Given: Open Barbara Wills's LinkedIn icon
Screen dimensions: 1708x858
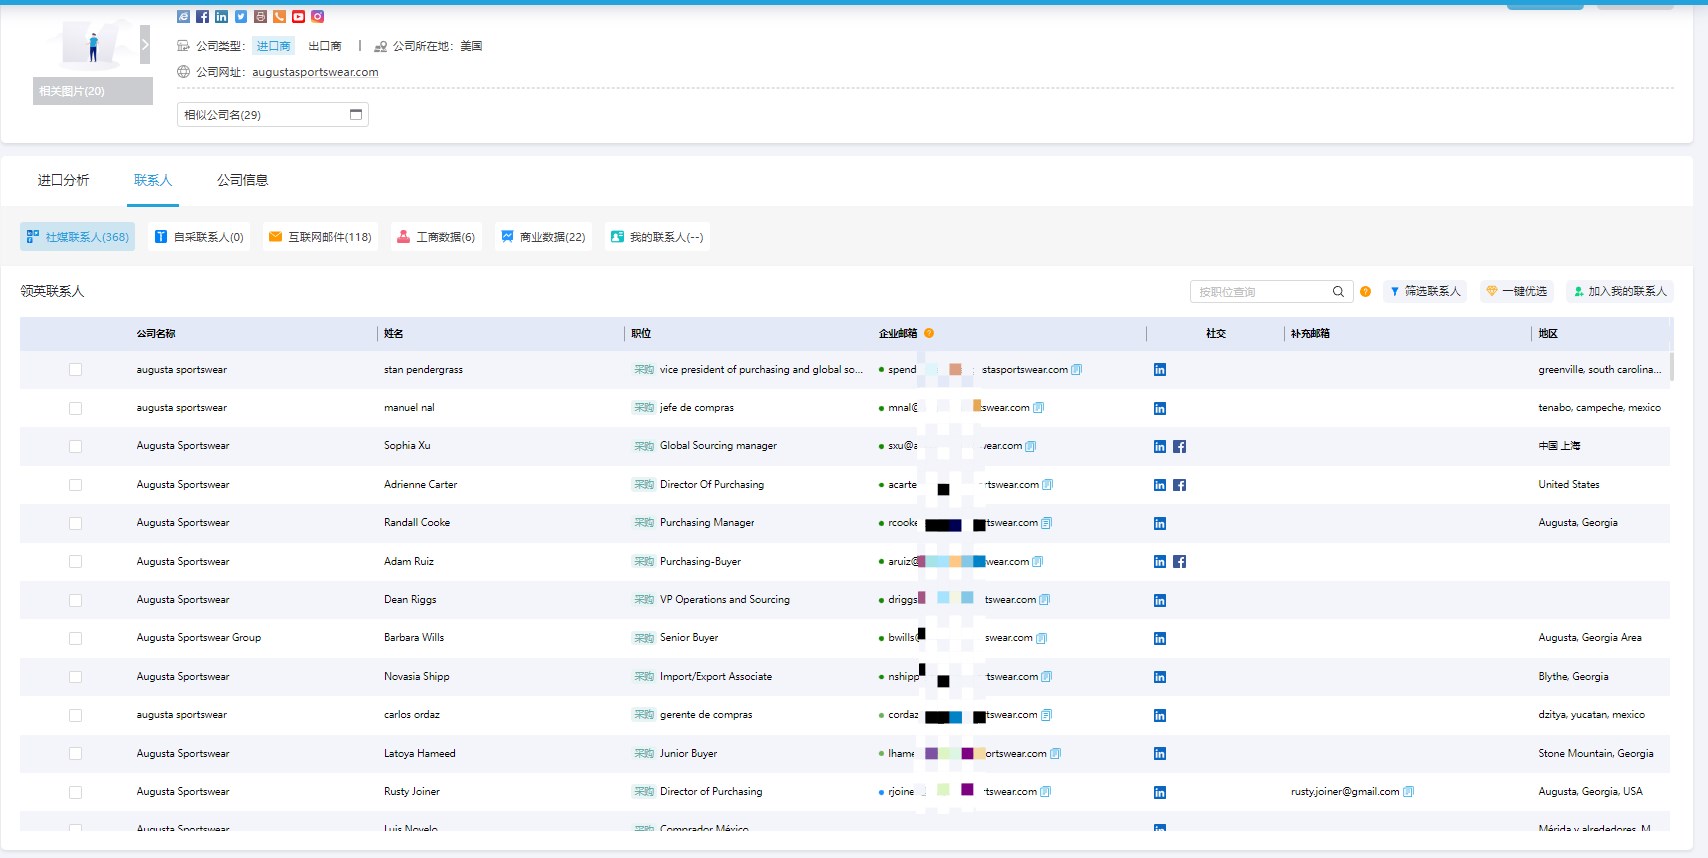Looking at the screenshot, I should (x=1160, y=639).
